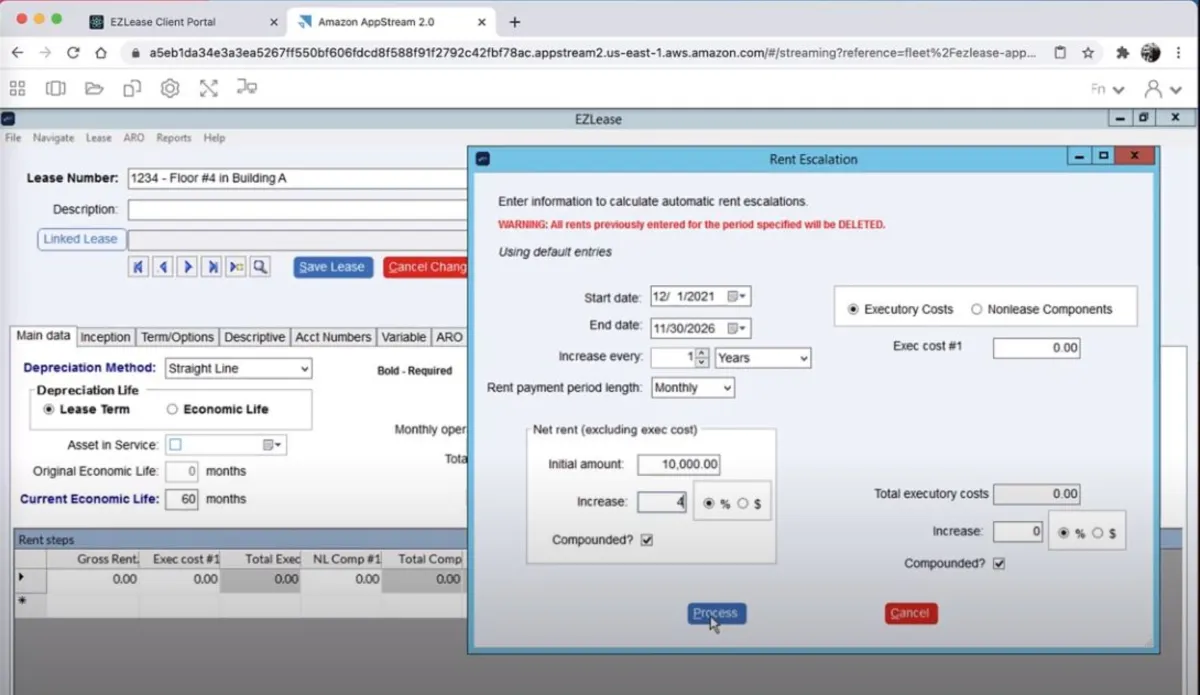Jump to the last lease record
Screen dimensions: 1200x695
click(211, 267)
